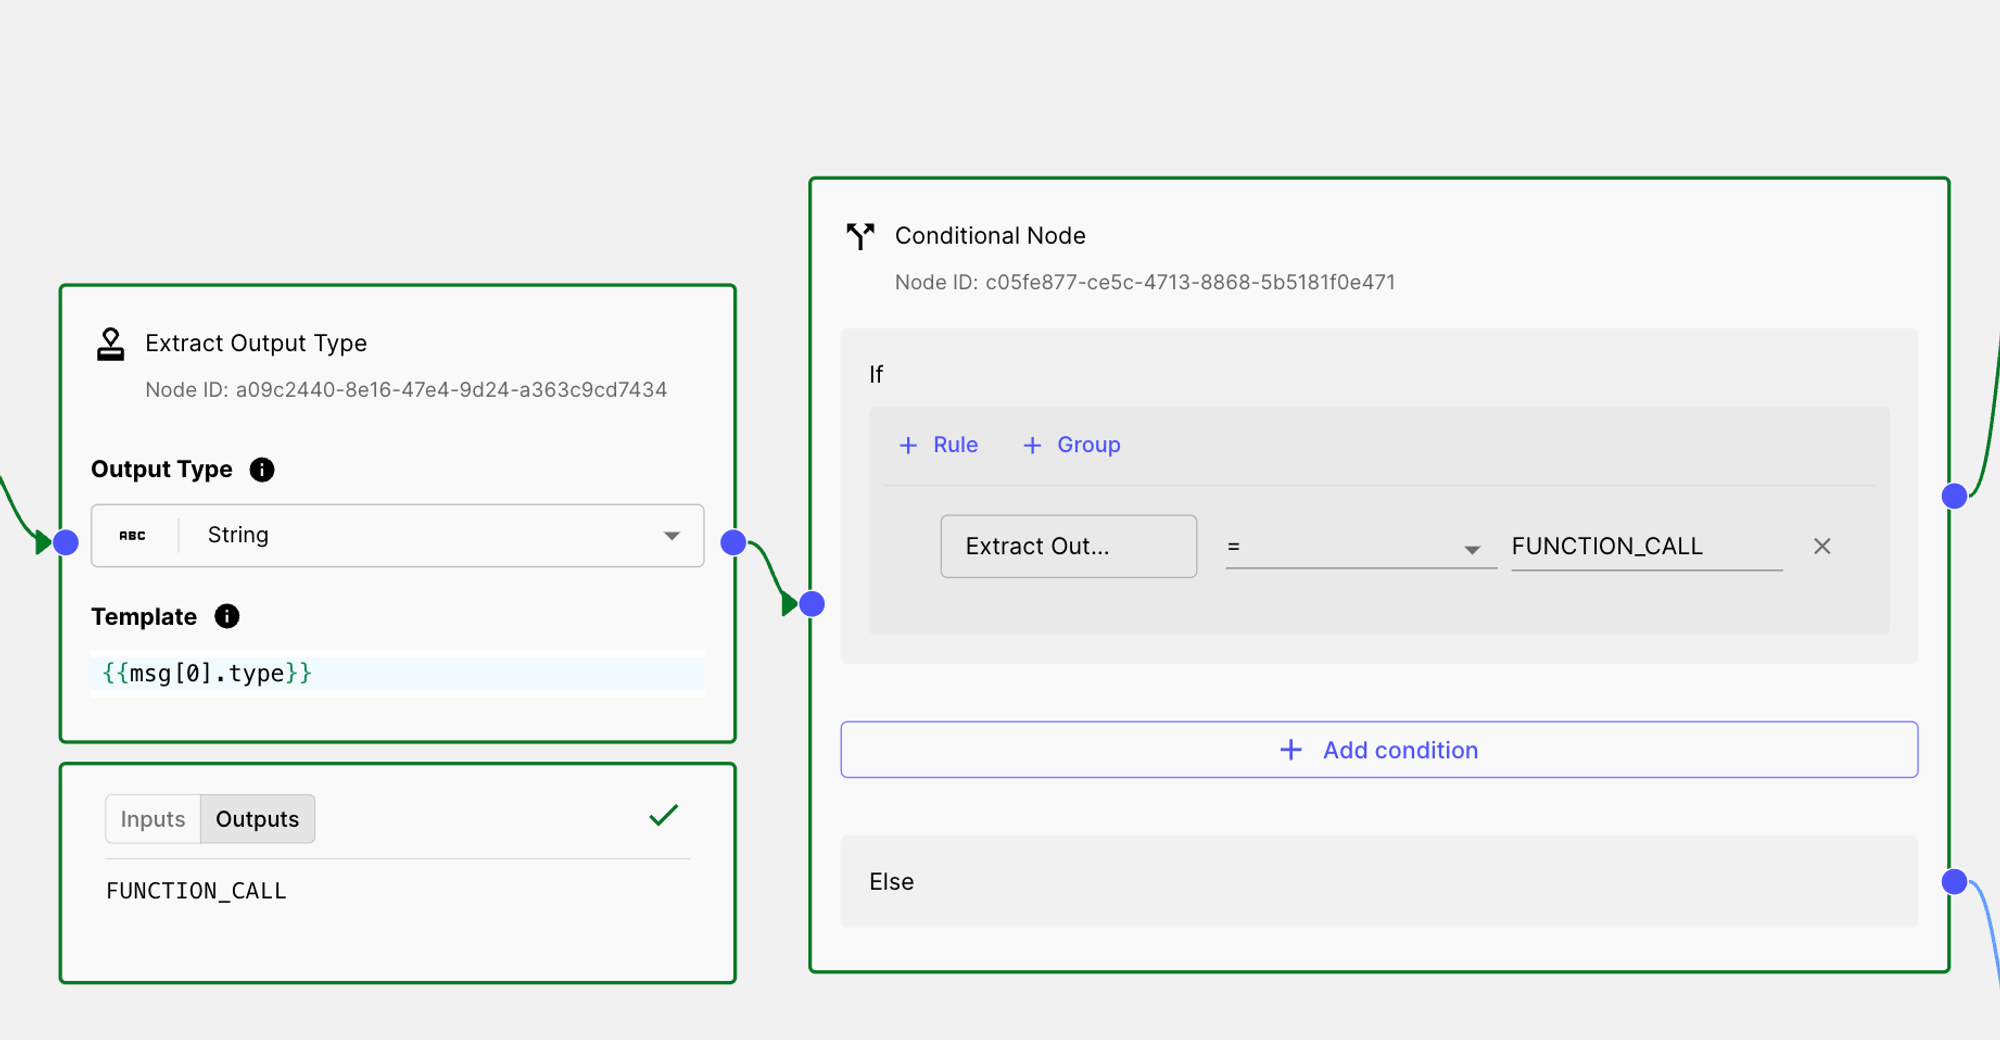Click the FUNCTION_CALL output value text
This screenshot has width=2000, height=1040.
(x=196, y=891)
